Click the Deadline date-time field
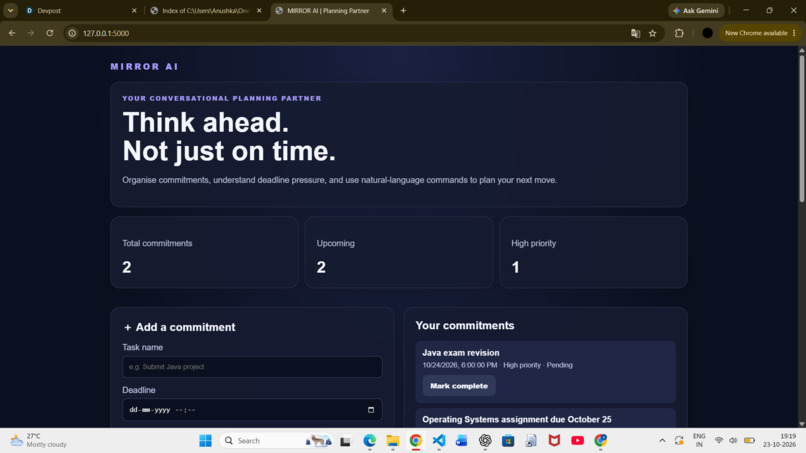The height and width of the screenshot is (453, 806). 252,410
